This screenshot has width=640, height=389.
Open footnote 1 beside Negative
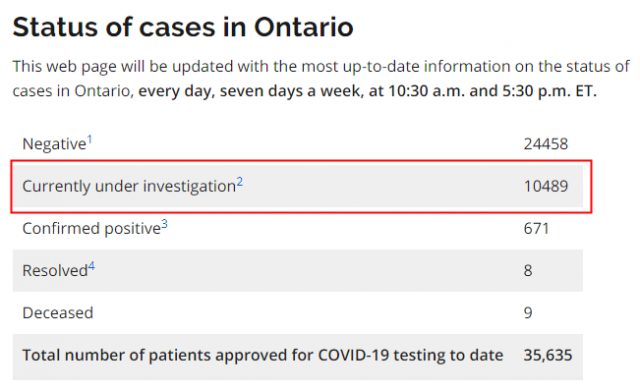[89, 140]
